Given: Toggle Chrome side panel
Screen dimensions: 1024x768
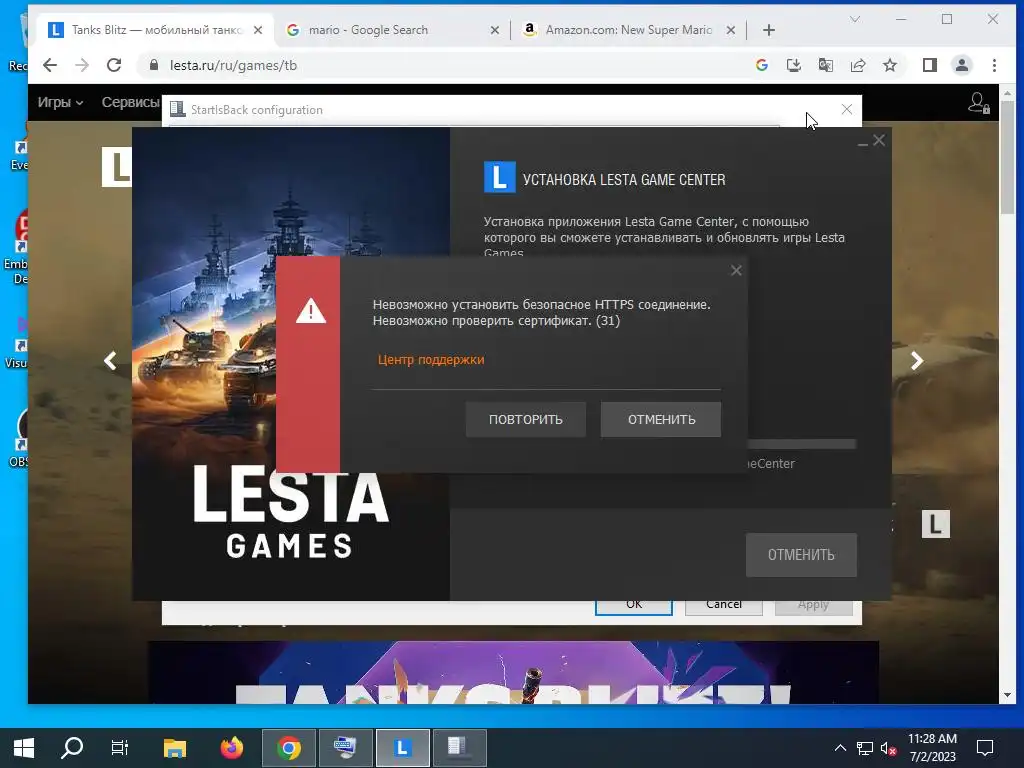Looking at the screenshot, I should click(x=929, y=65).
